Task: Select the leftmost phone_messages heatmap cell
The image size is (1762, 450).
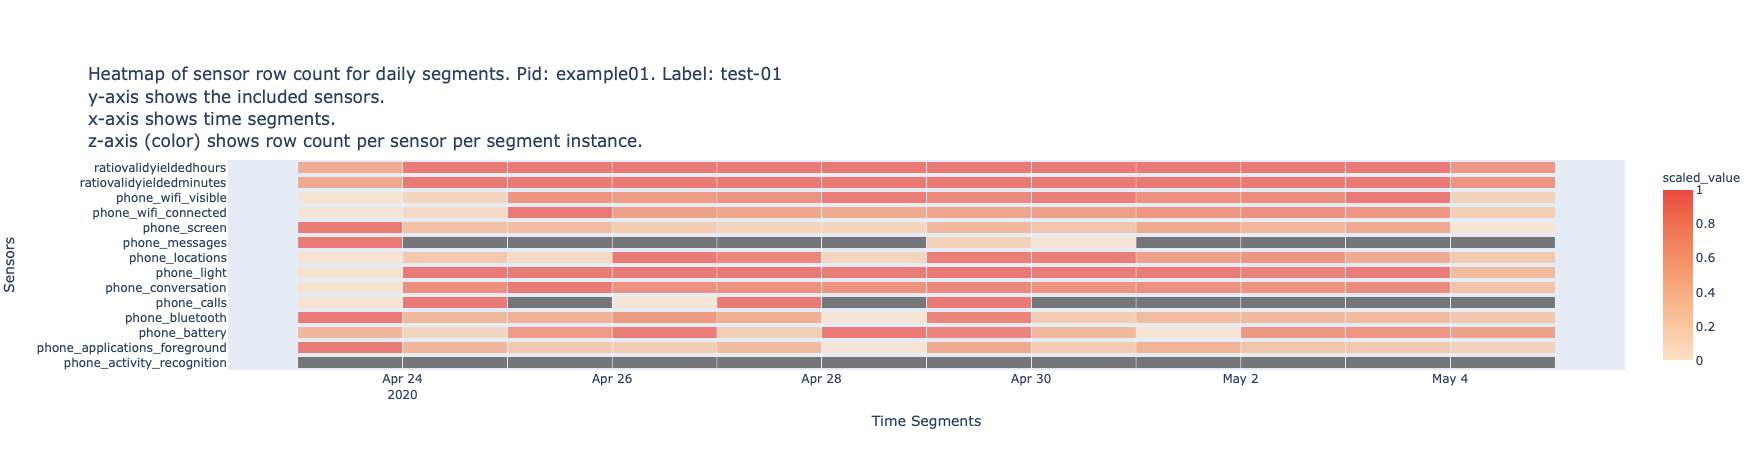Action: click(x=350, y=243)
